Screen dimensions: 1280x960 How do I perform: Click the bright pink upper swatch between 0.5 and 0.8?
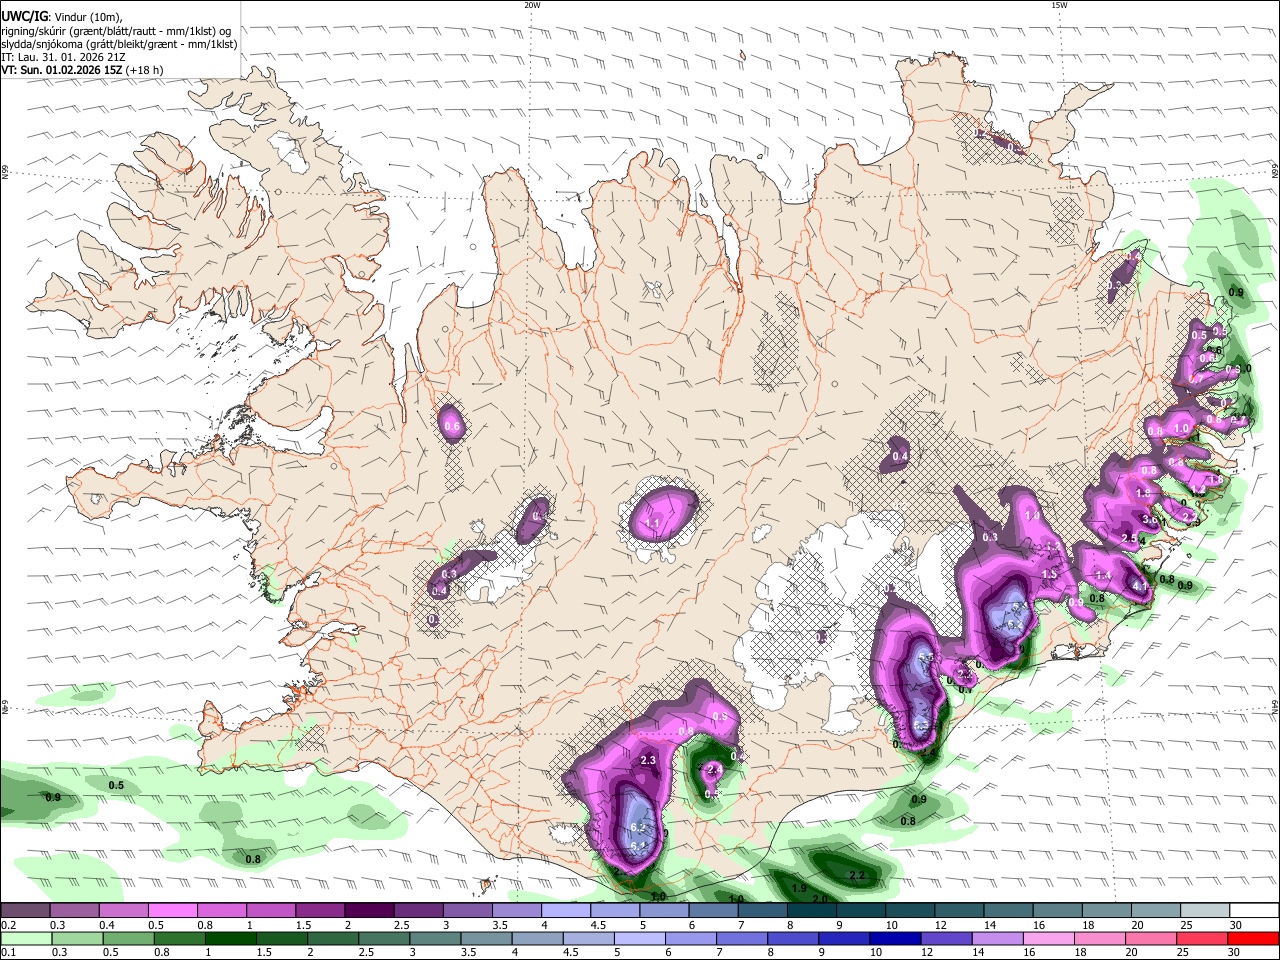173,910
